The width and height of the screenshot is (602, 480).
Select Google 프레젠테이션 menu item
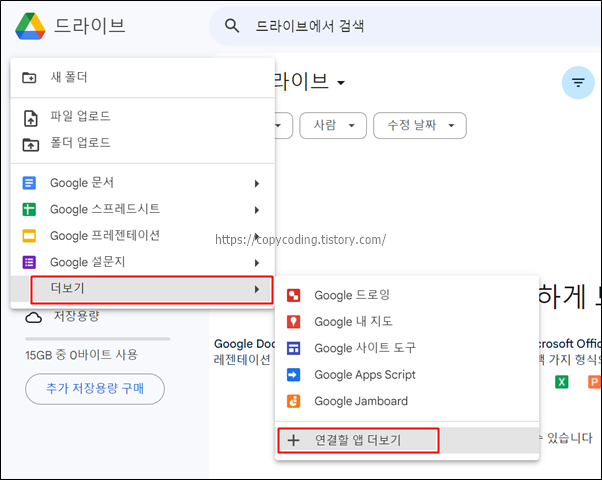(x=142, y=236)
